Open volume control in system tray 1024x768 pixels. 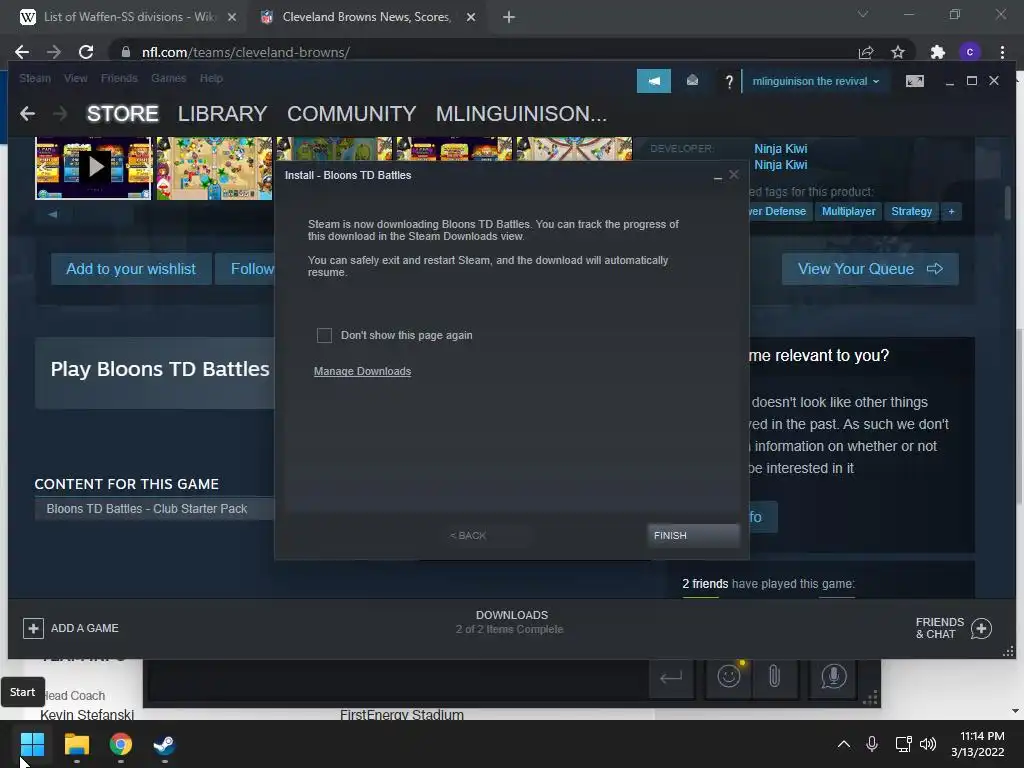pos(927,744)
